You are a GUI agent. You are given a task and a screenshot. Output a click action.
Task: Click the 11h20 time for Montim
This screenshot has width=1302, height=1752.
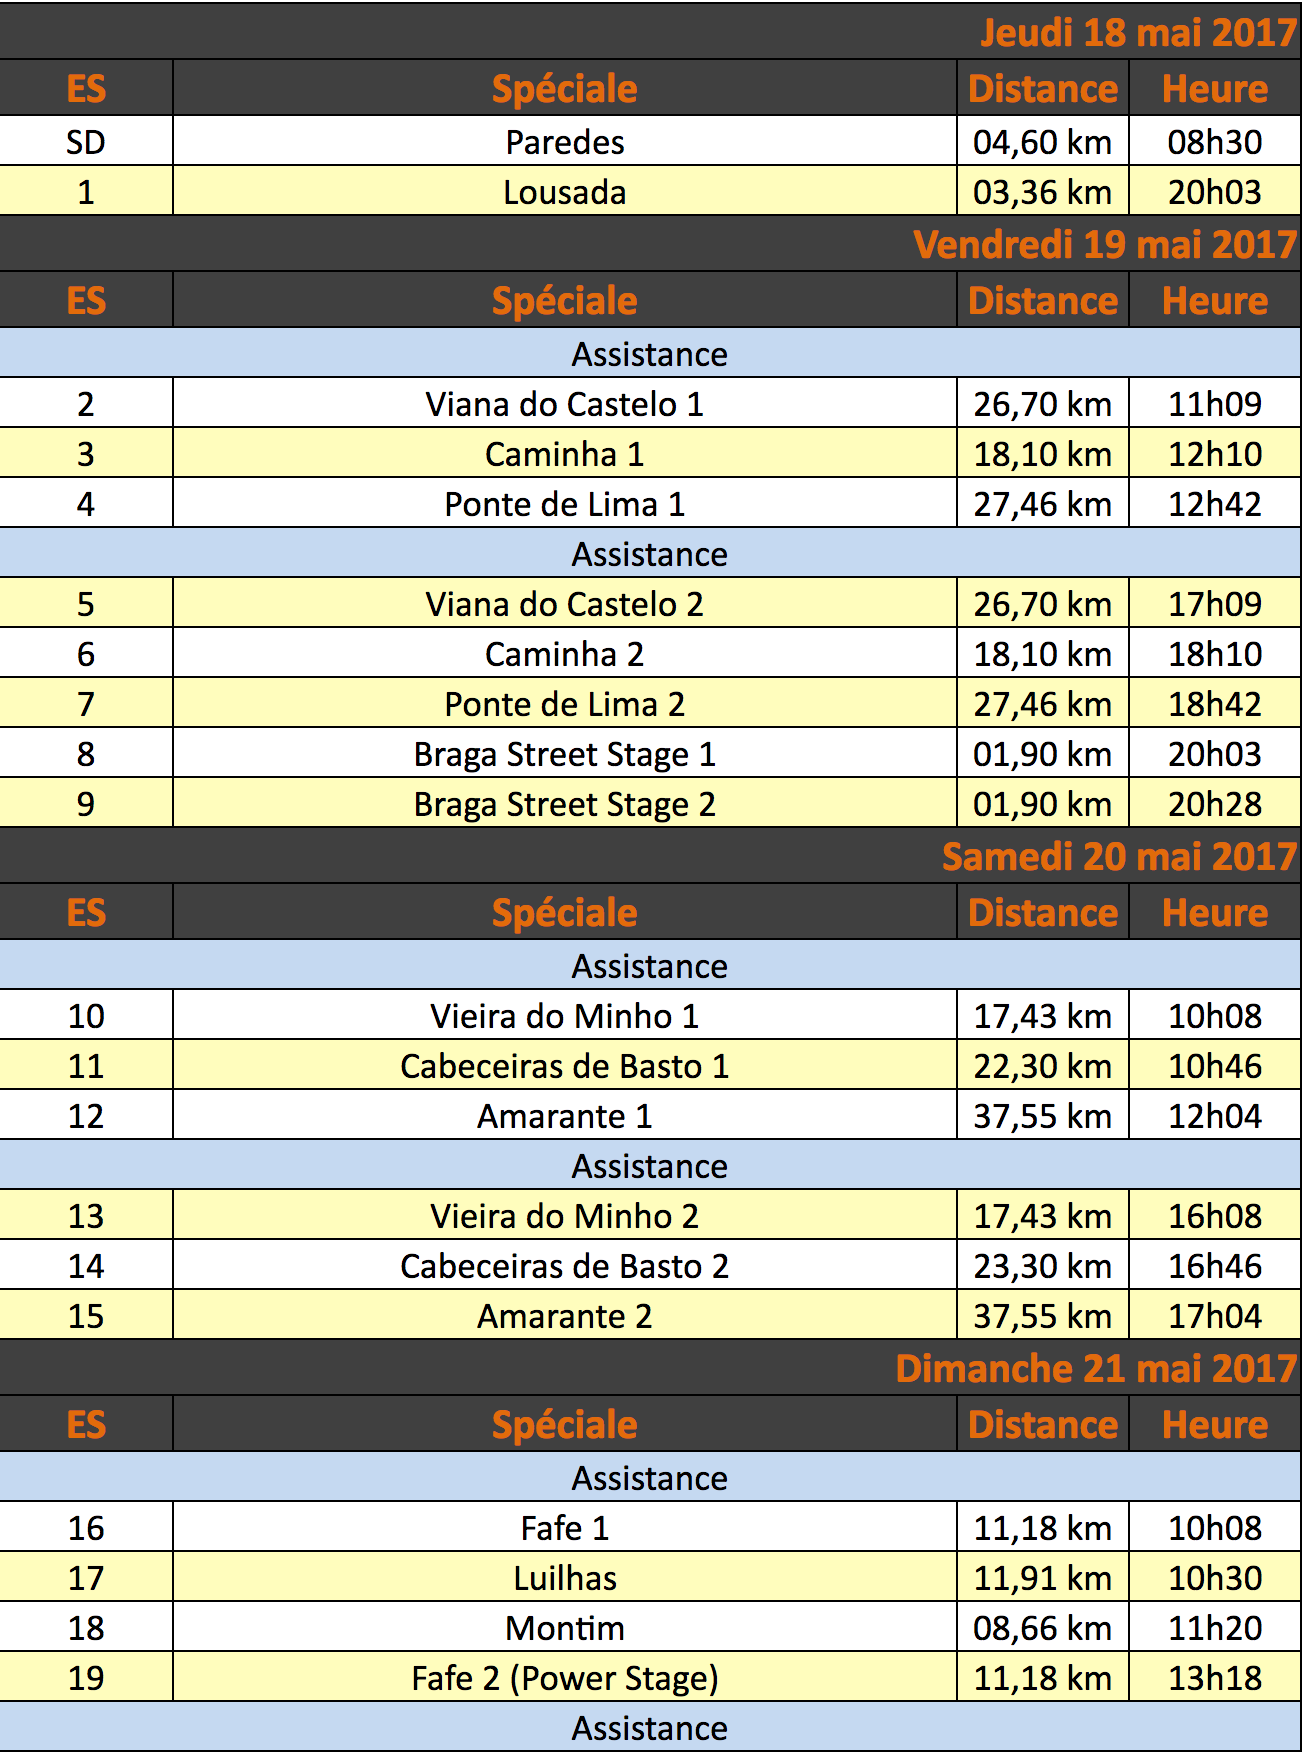(1215, 1627)
